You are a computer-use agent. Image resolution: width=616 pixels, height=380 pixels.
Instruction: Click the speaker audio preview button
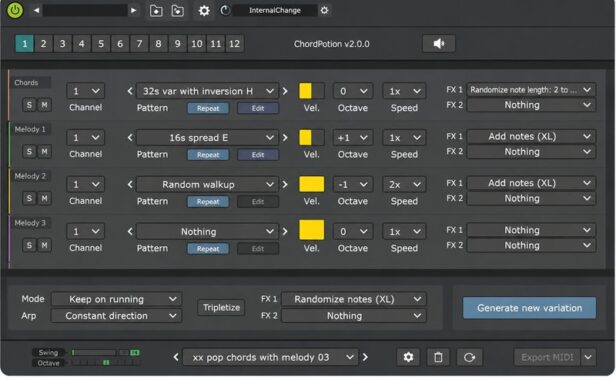click(x=439, y=43)
